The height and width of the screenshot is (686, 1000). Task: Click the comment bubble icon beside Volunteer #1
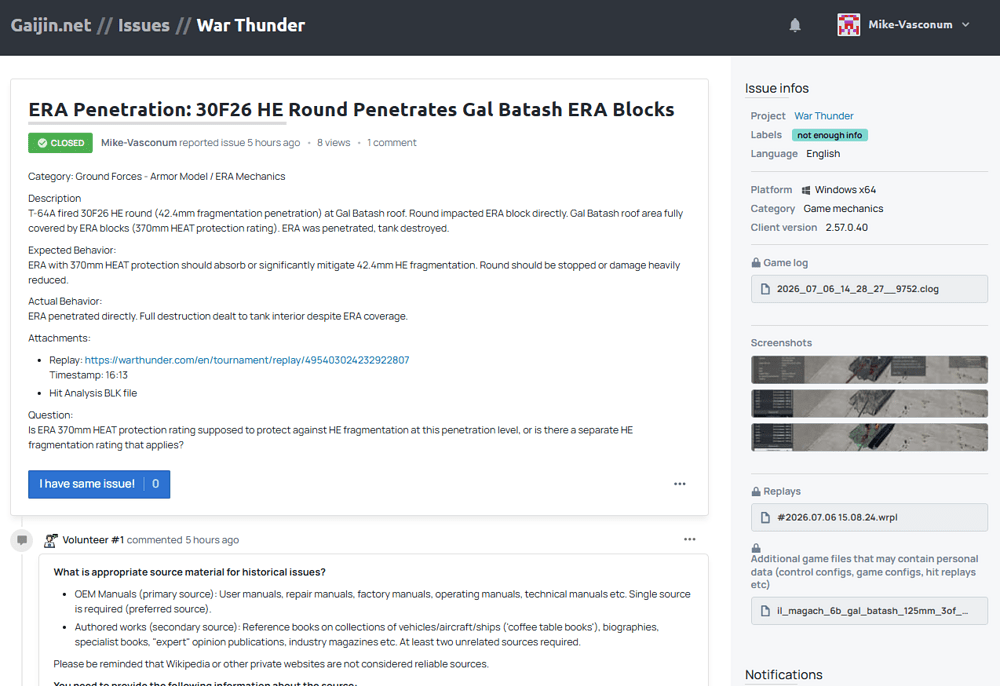(x=22, y=540)
